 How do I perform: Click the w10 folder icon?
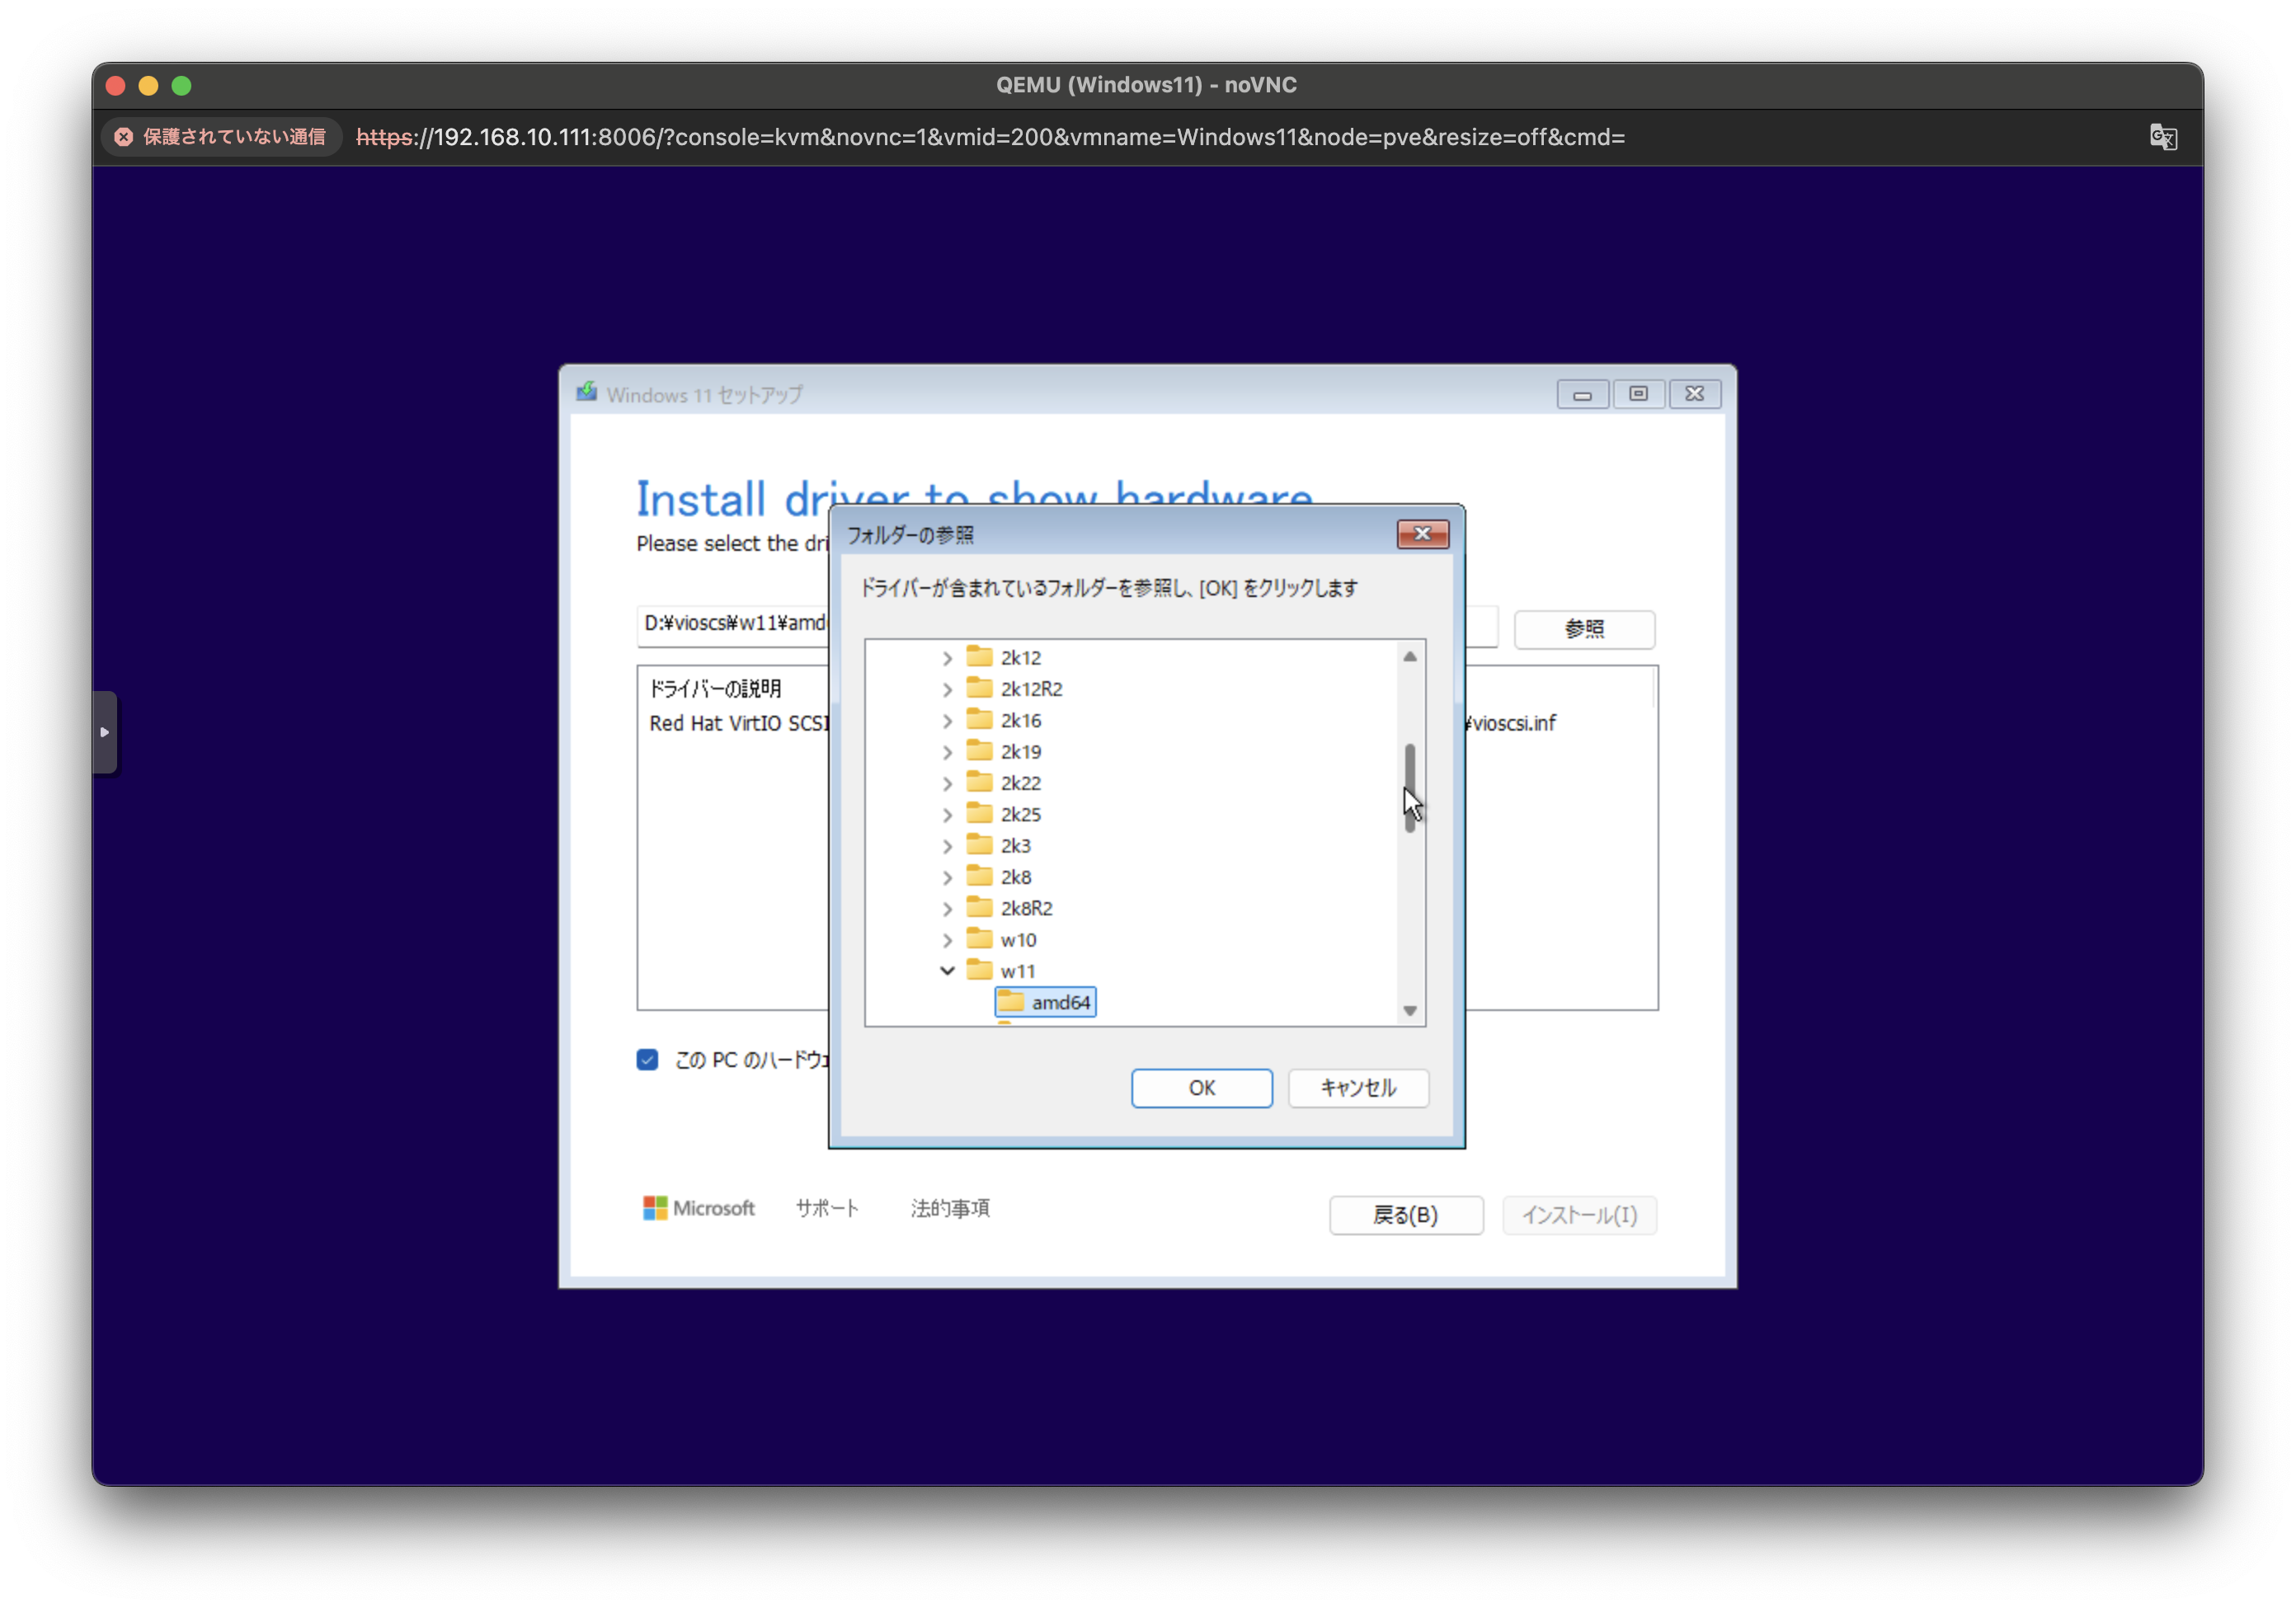[x=979, y=939]
